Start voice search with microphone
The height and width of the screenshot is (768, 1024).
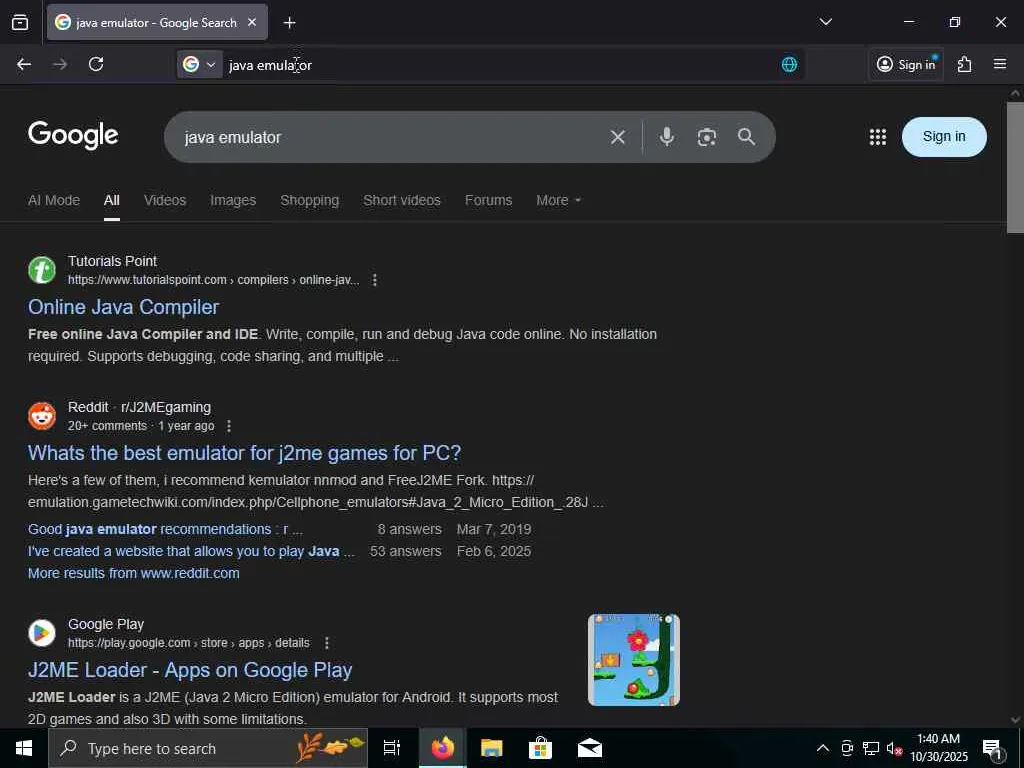click(666, 136)
